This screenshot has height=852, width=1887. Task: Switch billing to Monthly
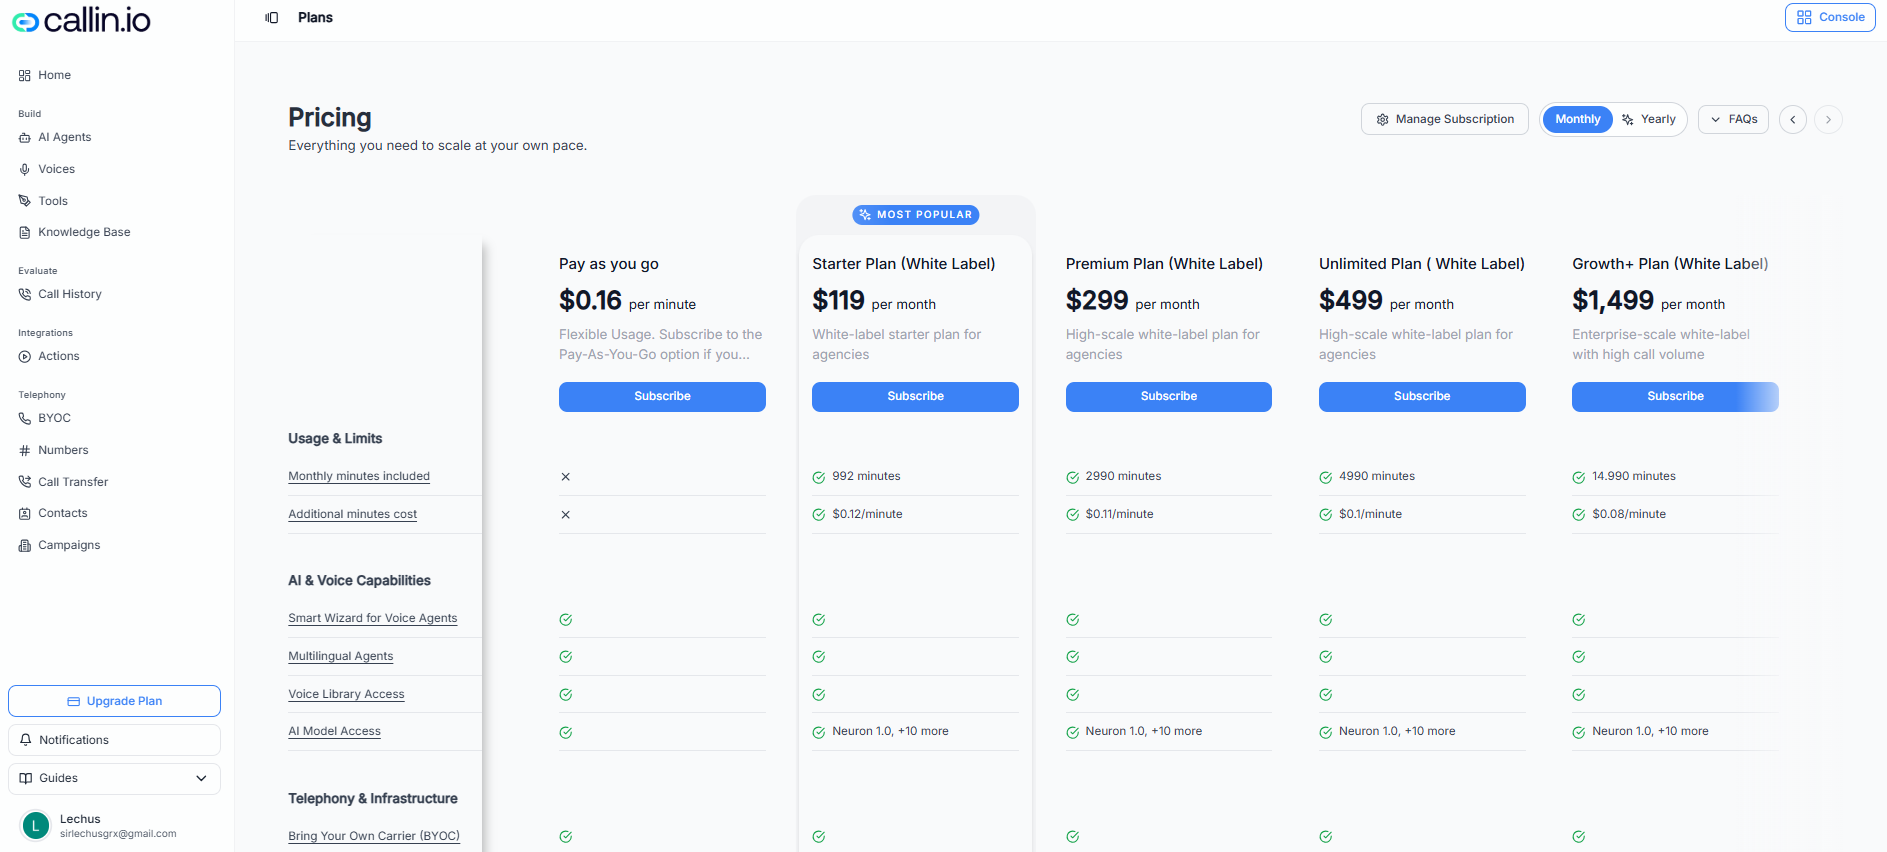point(1577,119)
